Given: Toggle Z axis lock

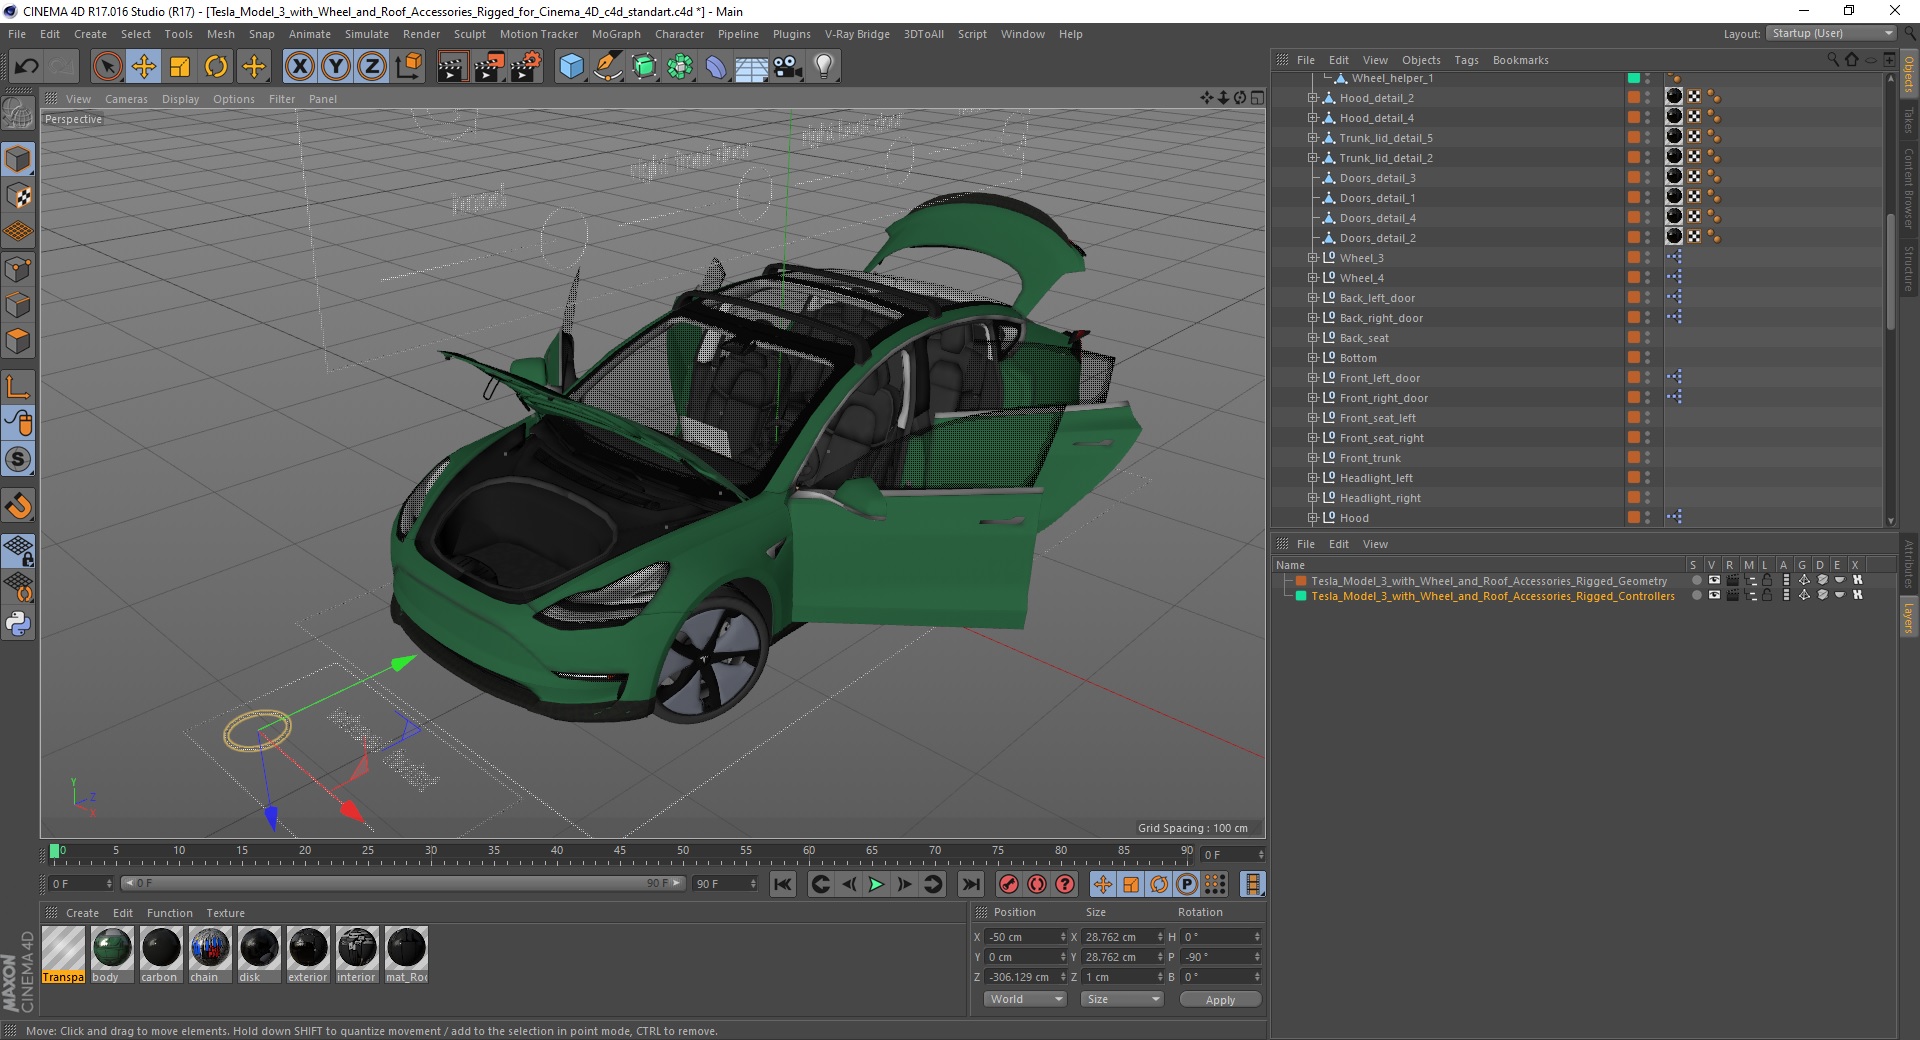Looking at the screenshot, I should 372,67.
